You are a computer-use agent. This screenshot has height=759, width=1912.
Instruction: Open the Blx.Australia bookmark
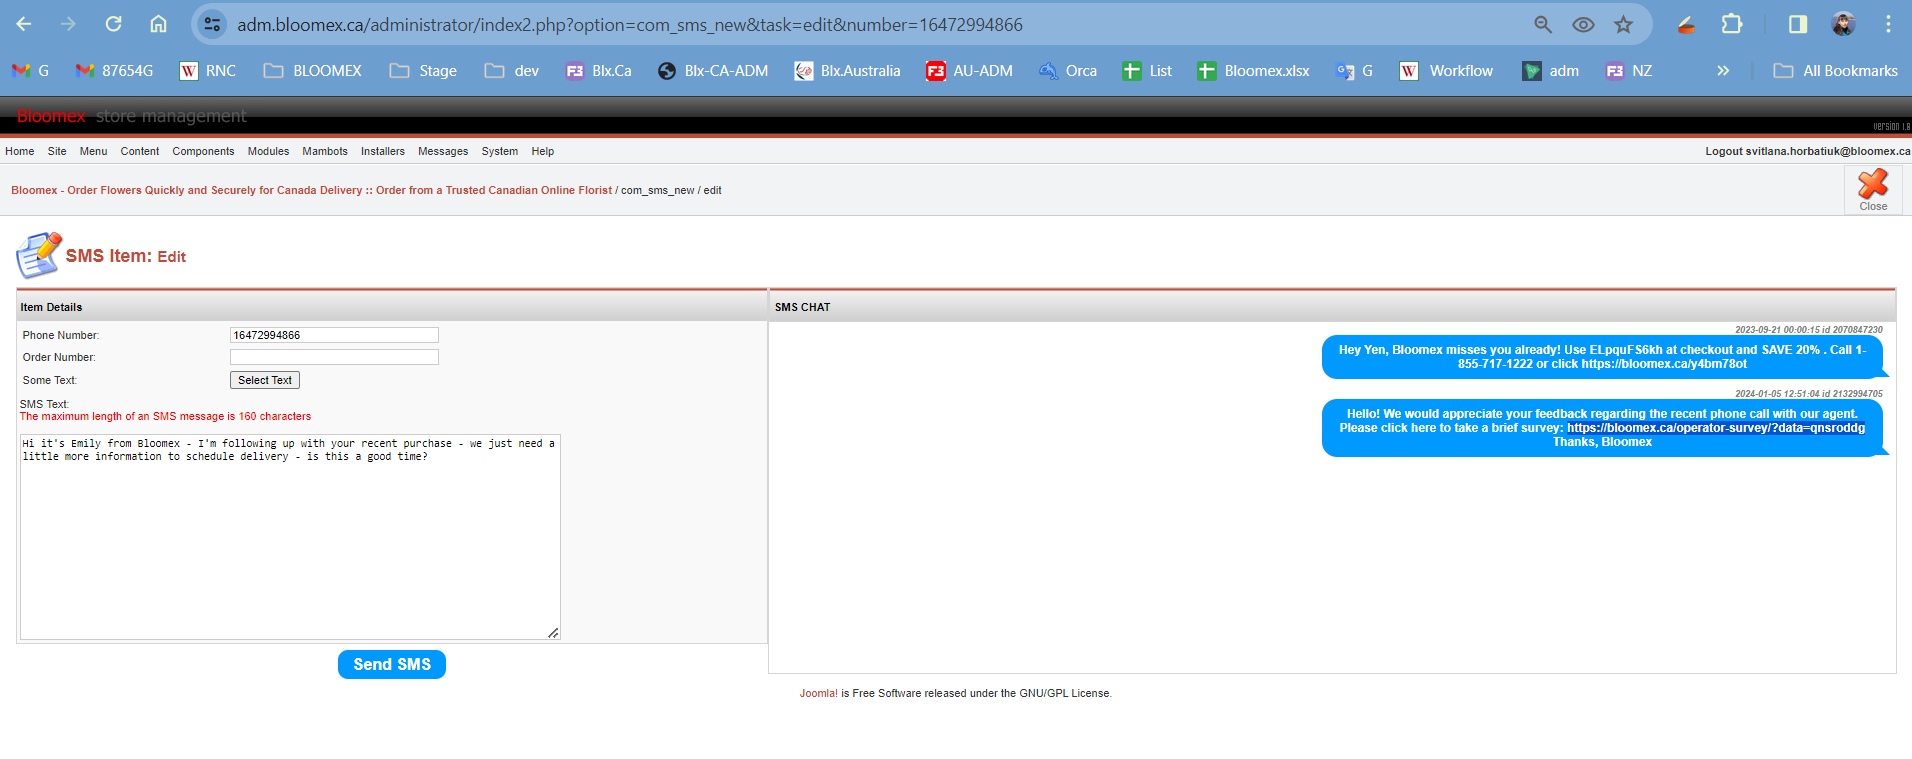click(x=847, y=71)
